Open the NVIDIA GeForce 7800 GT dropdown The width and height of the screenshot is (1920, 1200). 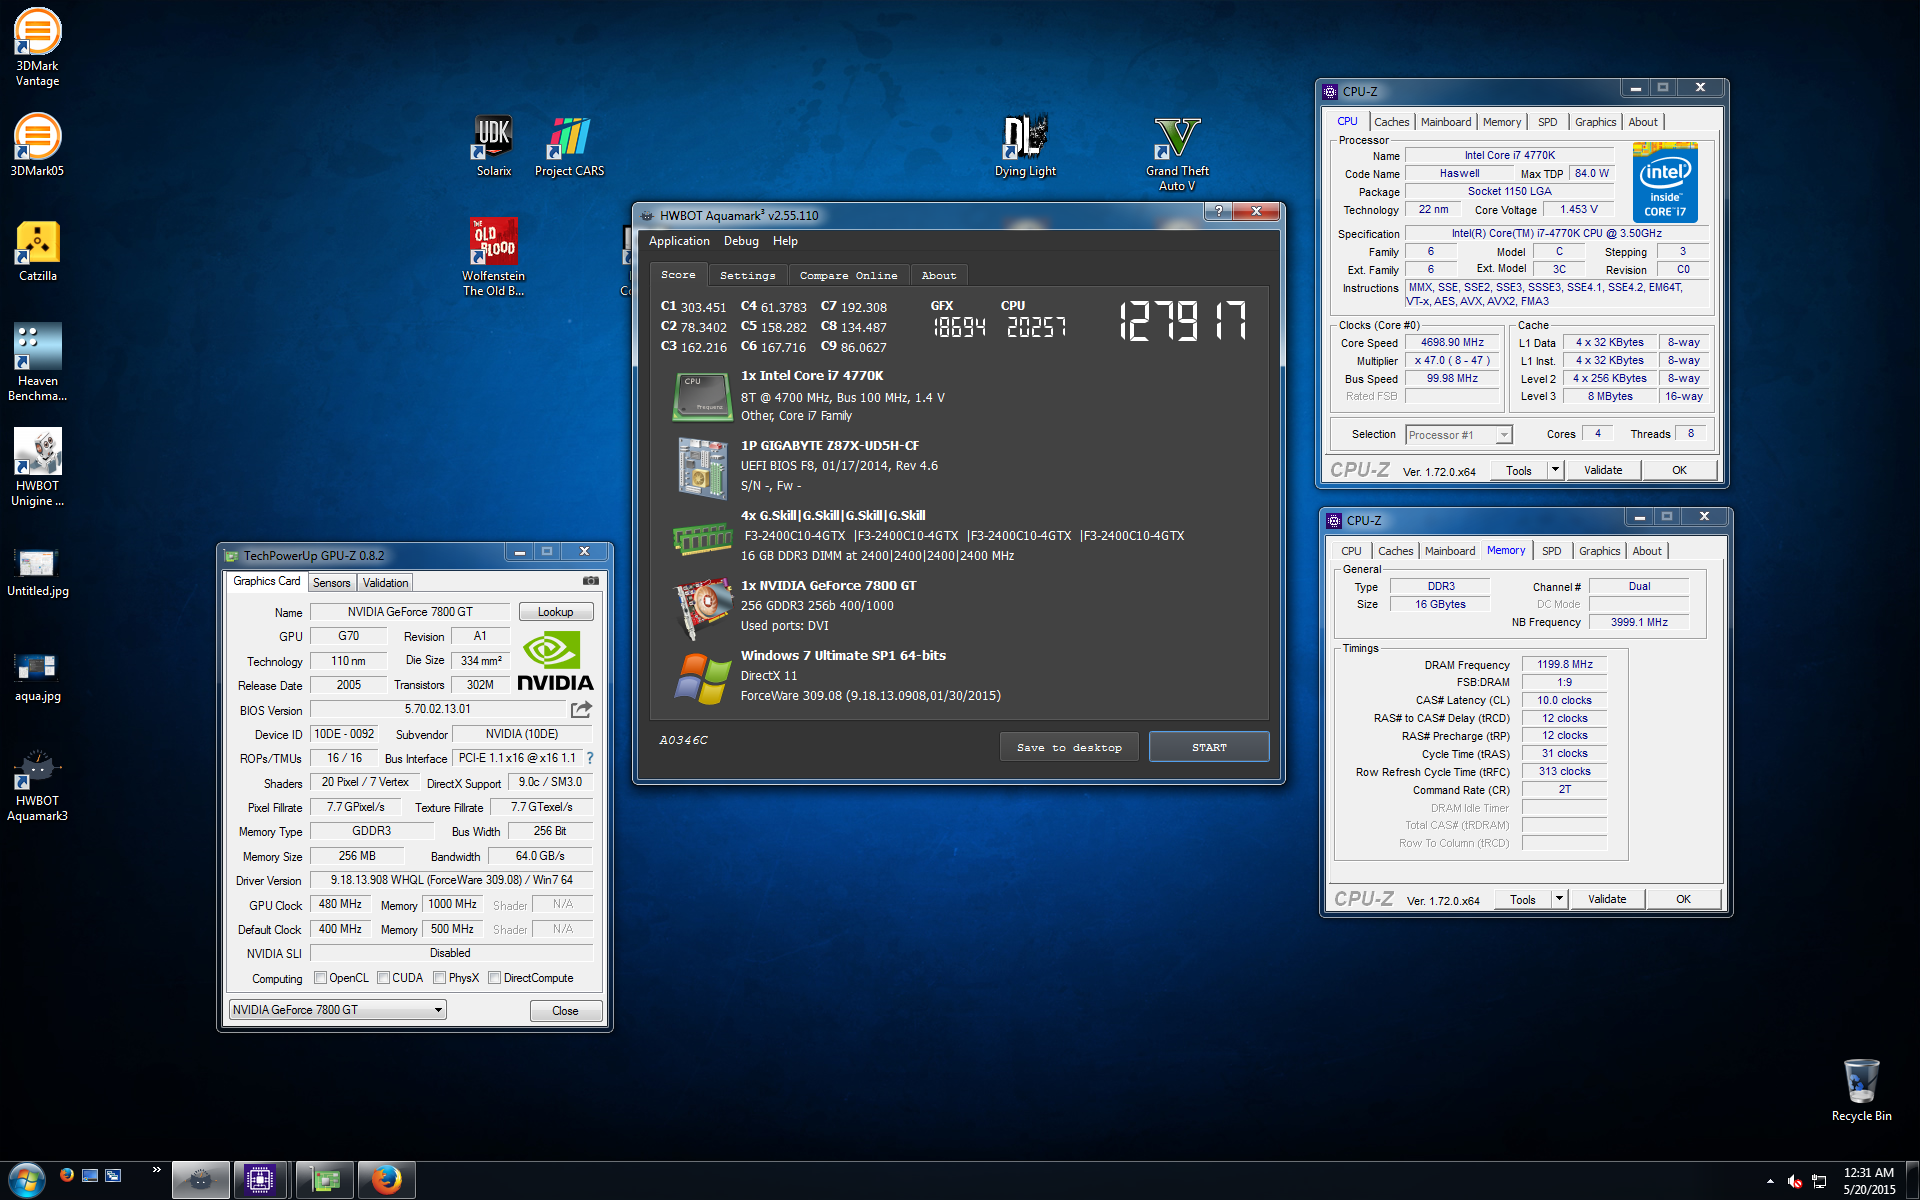pyautogui.click(x=338, y=1010)
